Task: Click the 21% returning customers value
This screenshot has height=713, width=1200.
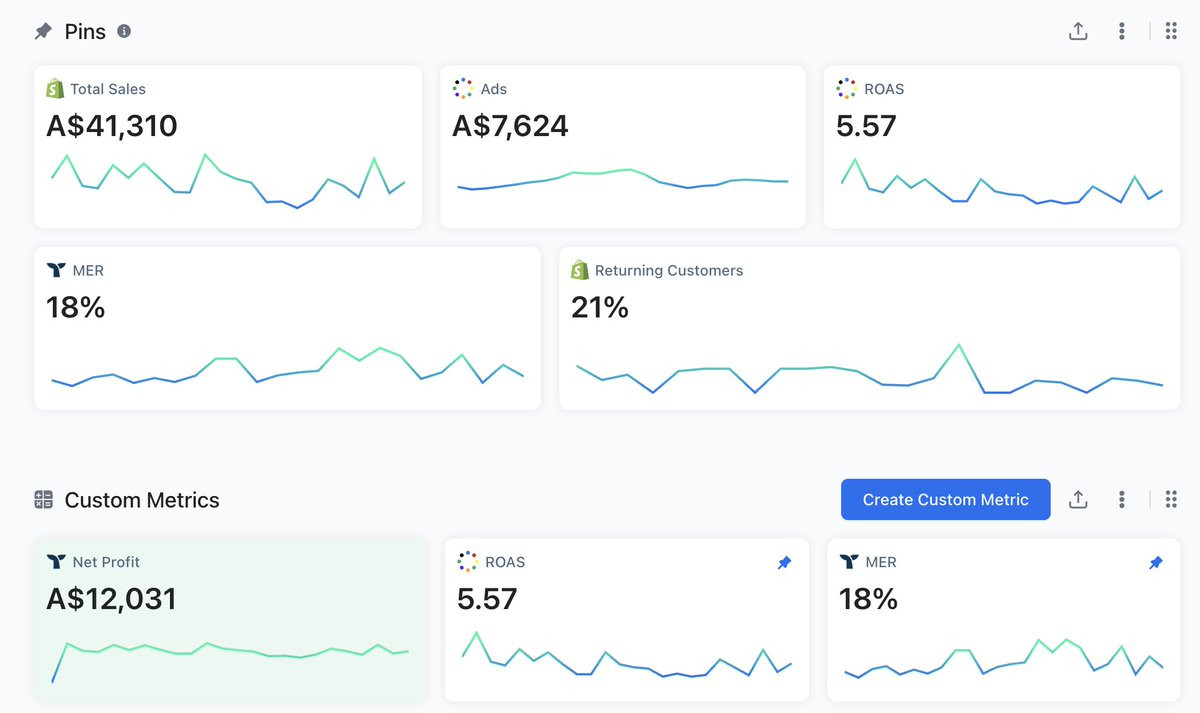Action: click(x=600, y=307)
